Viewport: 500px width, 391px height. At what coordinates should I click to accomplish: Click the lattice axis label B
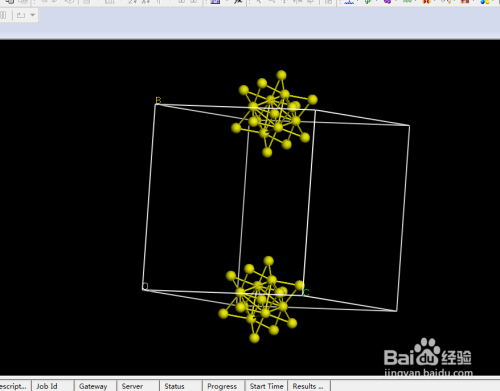click(158, 100)
